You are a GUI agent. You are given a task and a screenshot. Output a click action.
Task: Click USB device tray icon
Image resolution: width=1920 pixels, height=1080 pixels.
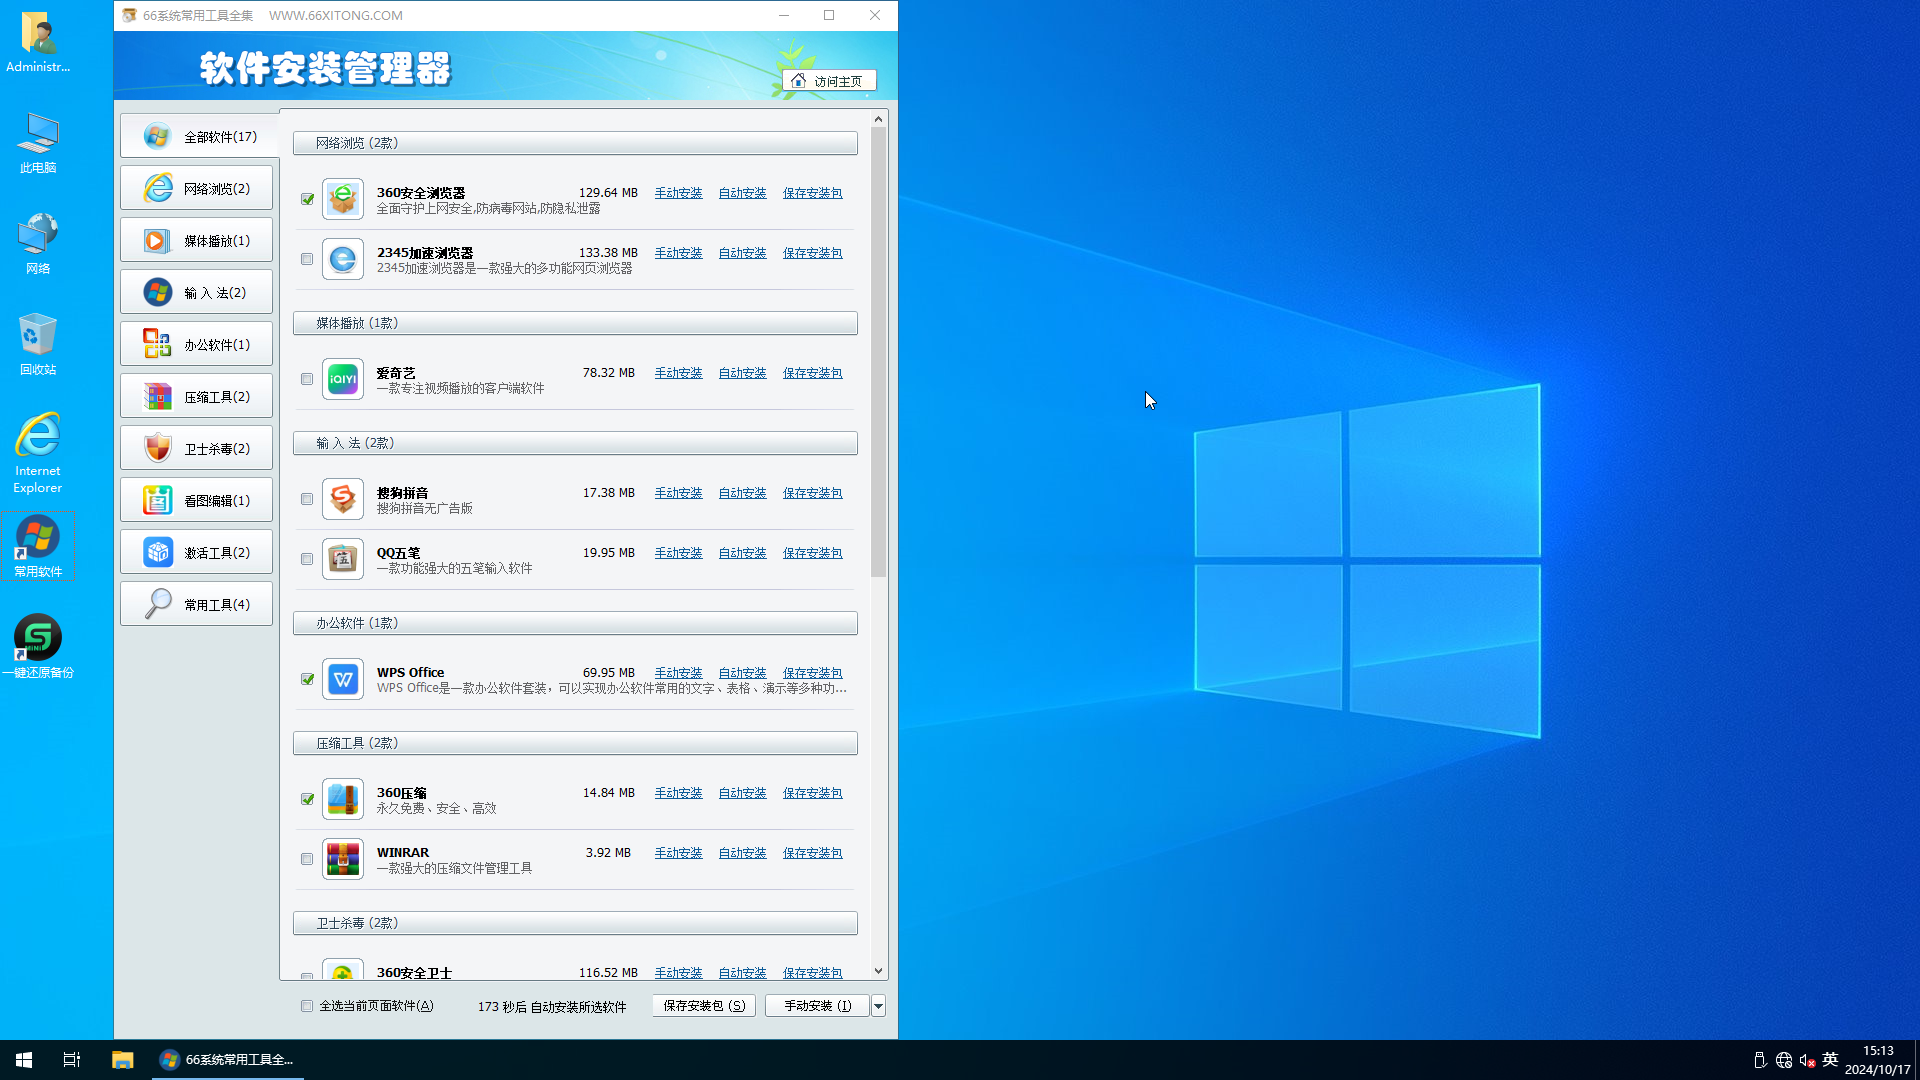pyautogui.click(x=1760, y=1060)
